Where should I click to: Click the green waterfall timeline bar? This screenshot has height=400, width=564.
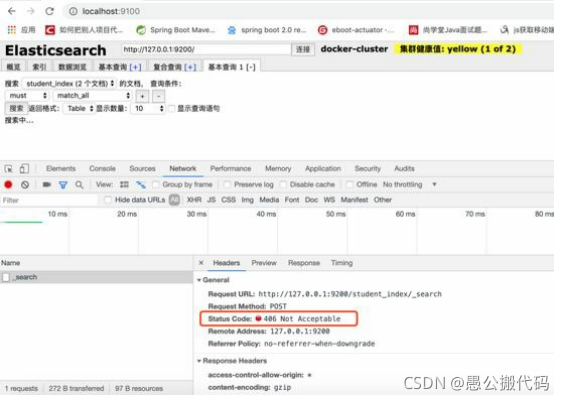[x=22, y=222]
